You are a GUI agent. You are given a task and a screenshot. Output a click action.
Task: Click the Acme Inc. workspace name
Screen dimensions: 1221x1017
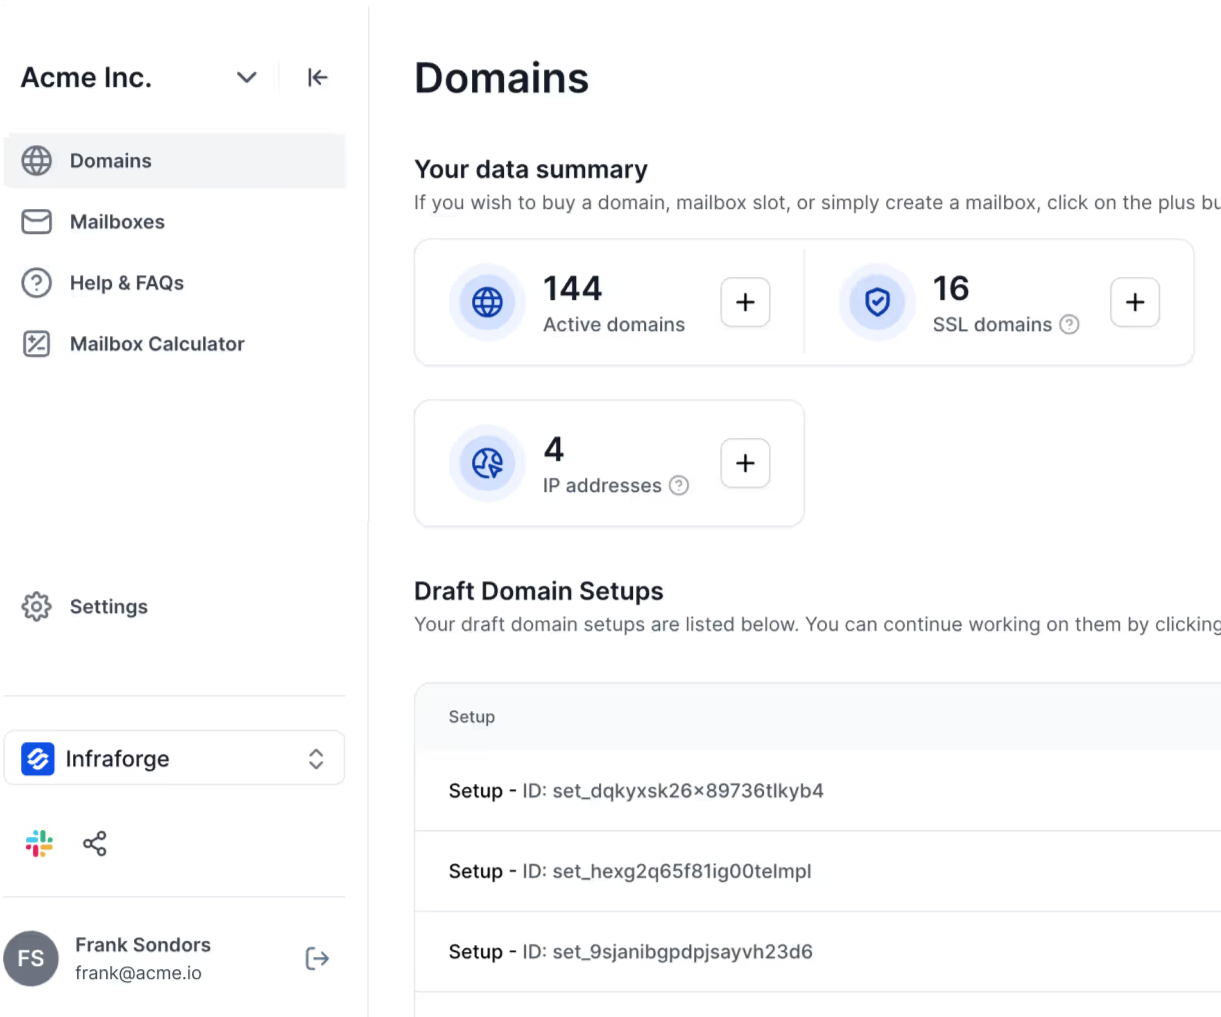point(86,77)
